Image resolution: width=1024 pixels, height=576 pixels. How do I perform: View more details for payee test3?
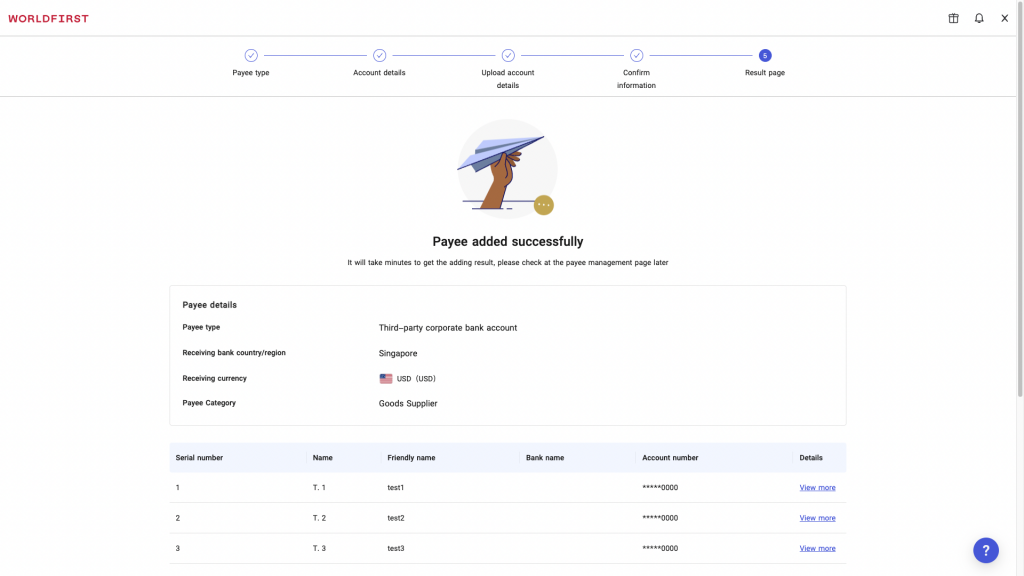point(817,549)
